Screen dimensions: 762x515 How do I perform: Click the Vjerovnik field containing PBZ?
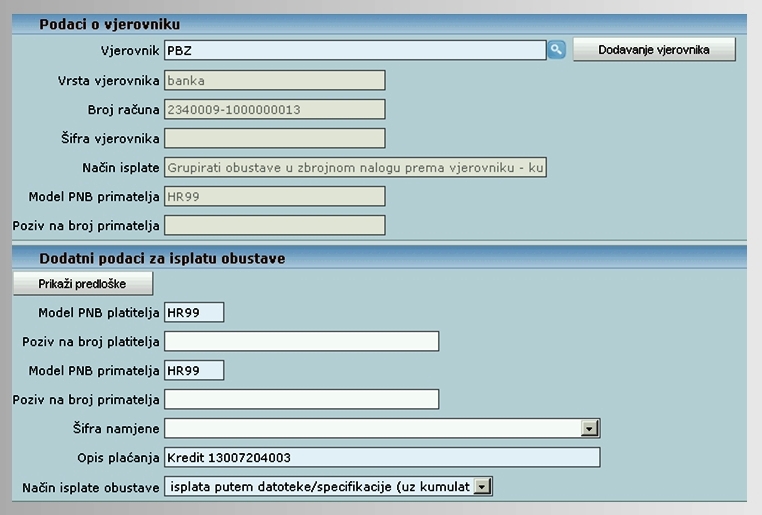(x=354, y=49)
